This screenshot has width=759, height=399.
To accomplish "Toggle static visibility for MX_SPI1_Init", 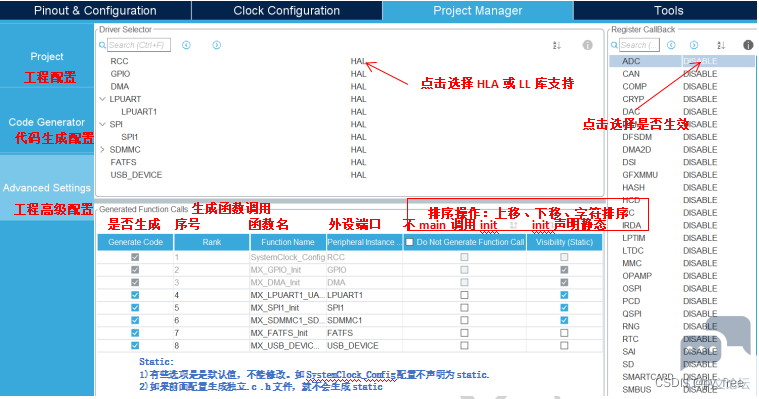I will pyautogui.click(x=564, y=307).
